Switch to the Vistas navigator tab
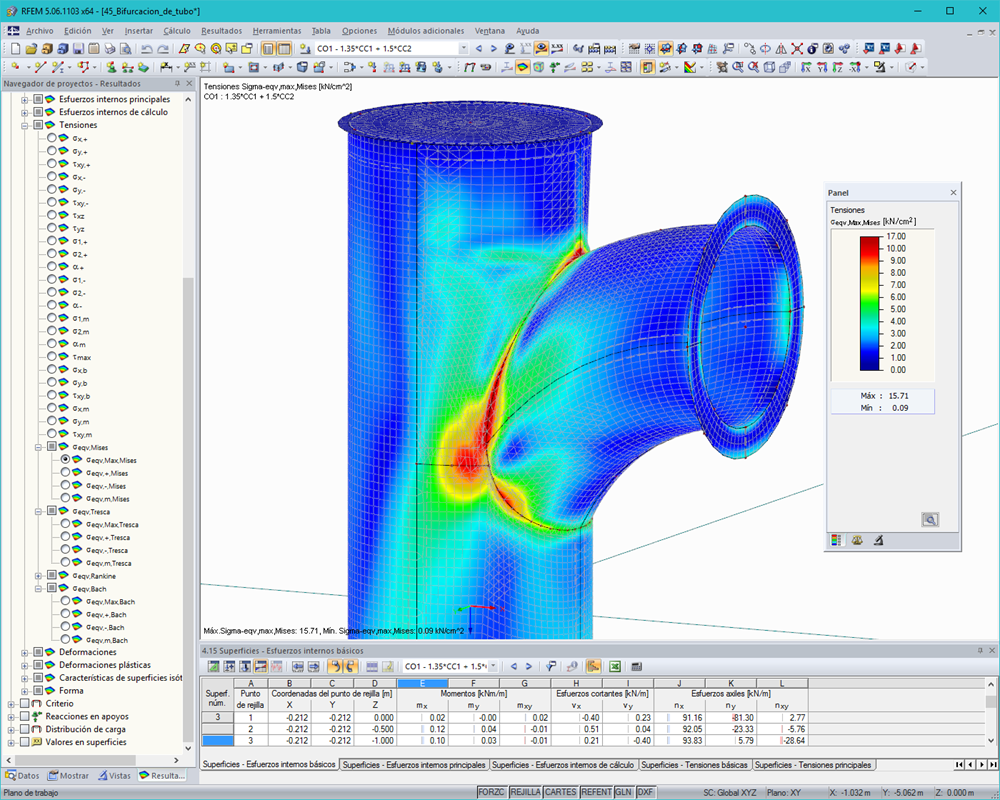Screen dimensions: 1000x800 [x=115, y=776]
